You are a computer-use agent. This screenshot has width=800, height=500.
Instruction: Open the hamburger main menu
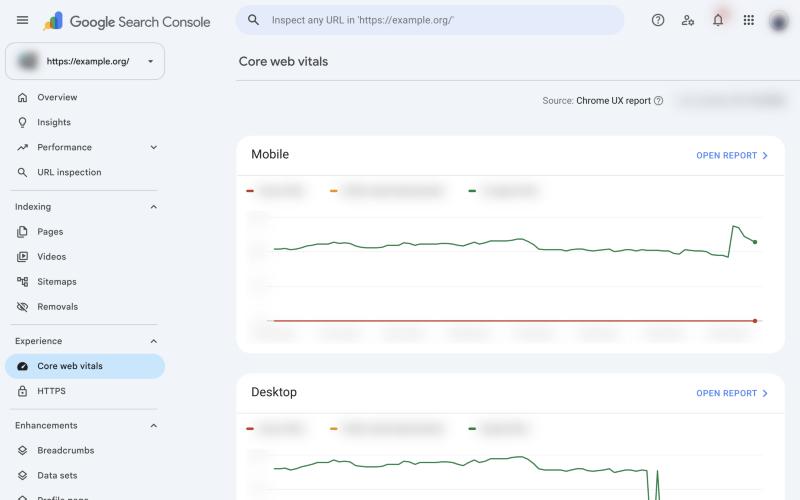click(x=22, y=20)
